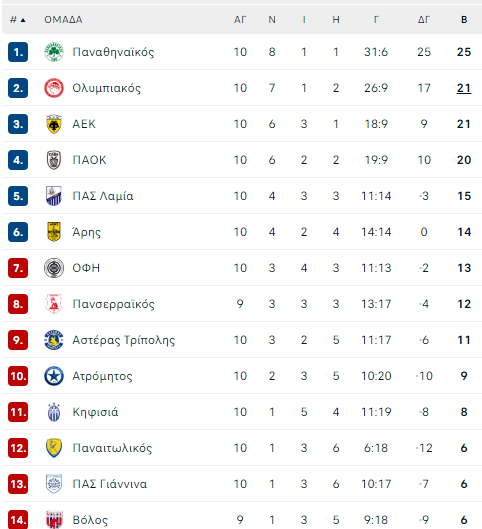
Task: Click the ΑΕΚ yellow eagle crest
Action: tap(54, 124)
